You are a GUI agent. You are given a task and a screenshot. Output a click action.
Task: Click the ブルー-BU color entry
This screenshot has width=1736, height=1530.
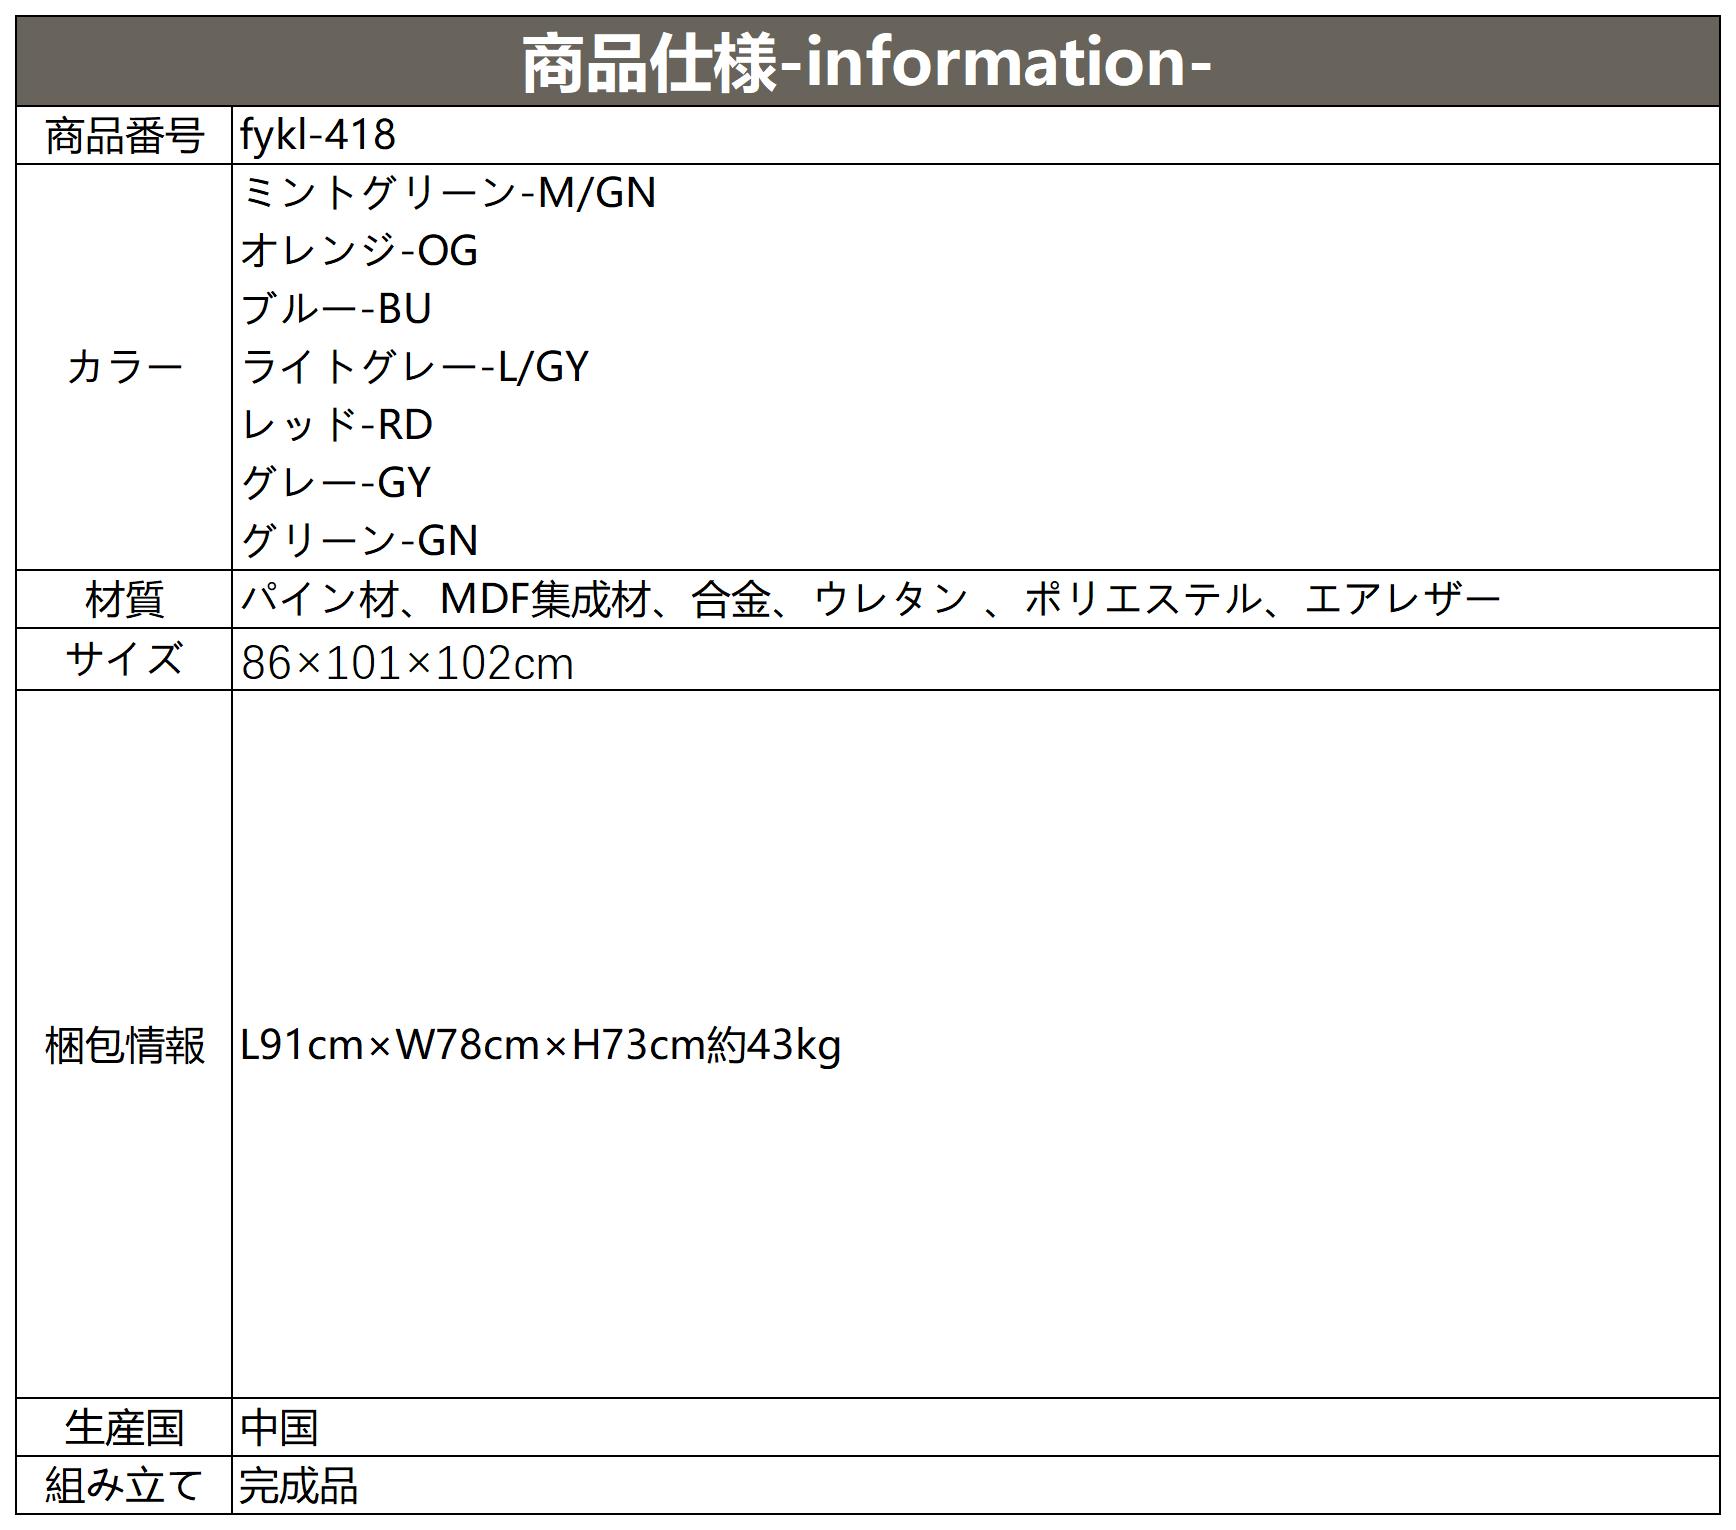[x=336, y=308]
